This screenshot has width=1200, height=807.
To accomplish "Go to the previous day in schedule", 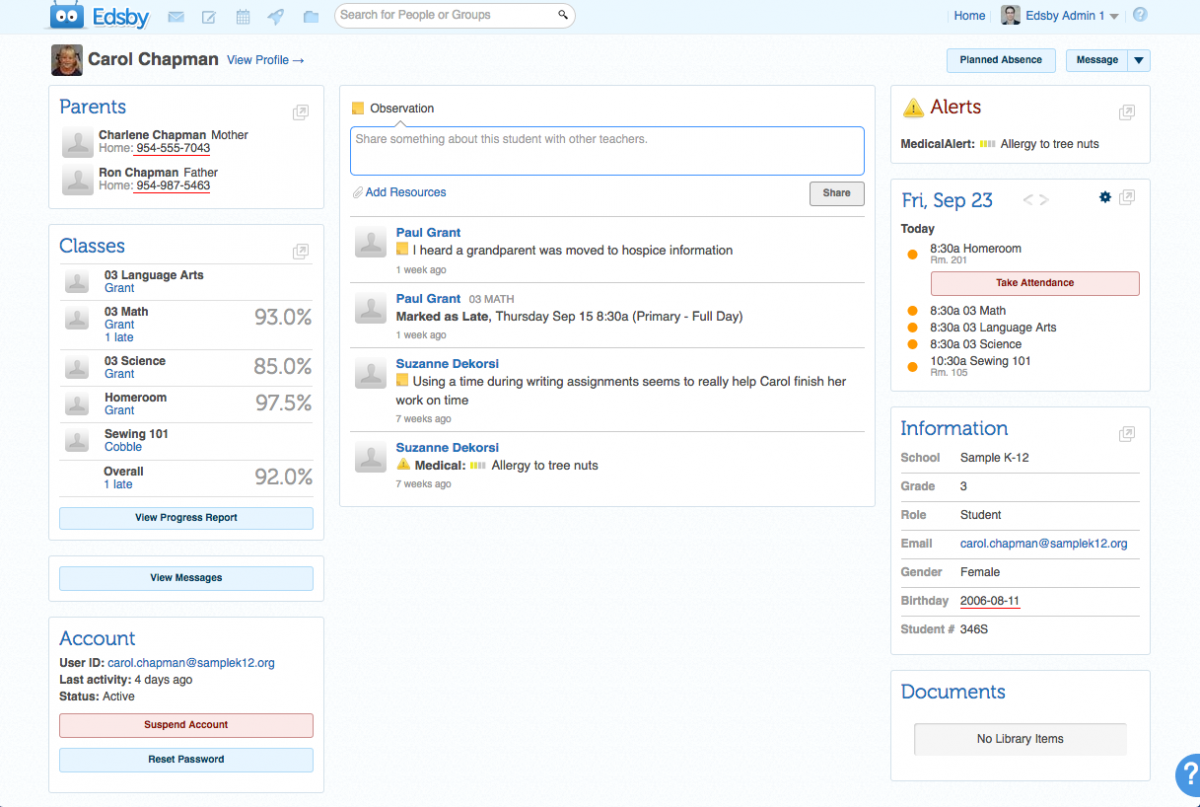I will point(1027,200).
